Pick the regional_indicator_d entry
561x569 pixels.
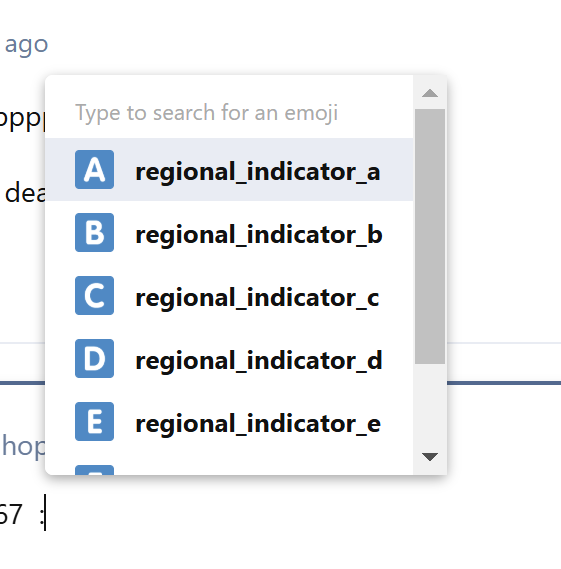pos(229,359)
